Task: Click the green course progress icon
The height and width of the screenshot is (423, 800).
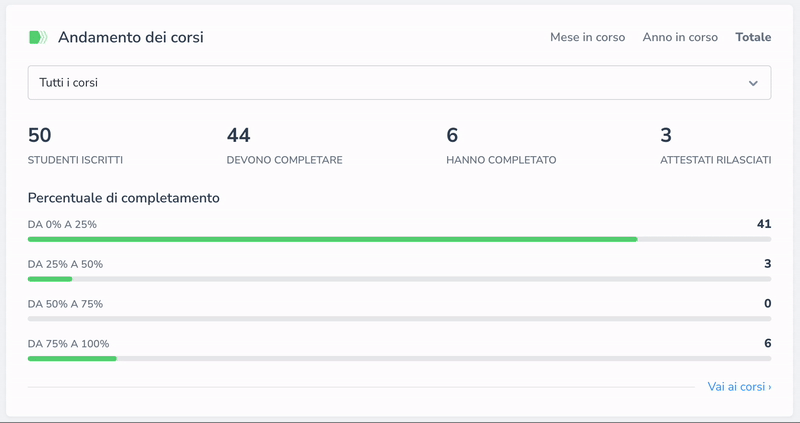Action: 37,37
